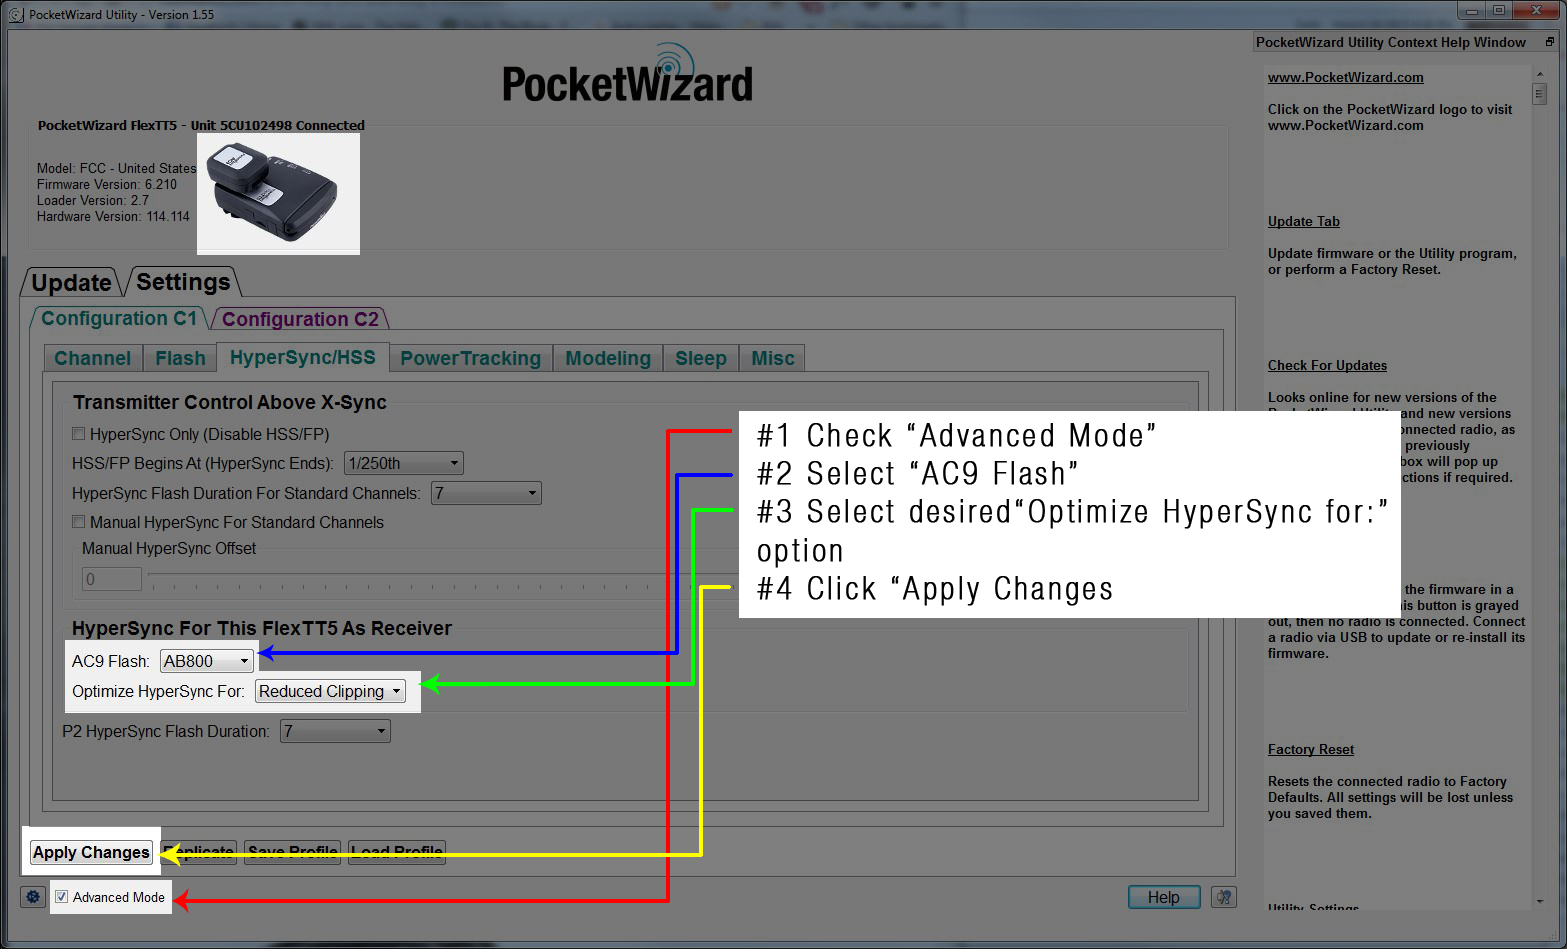This screenshot has width=1567, height=949.
Task: Click the help panel scrollbar thumb
Action: tap(1540, 94)
